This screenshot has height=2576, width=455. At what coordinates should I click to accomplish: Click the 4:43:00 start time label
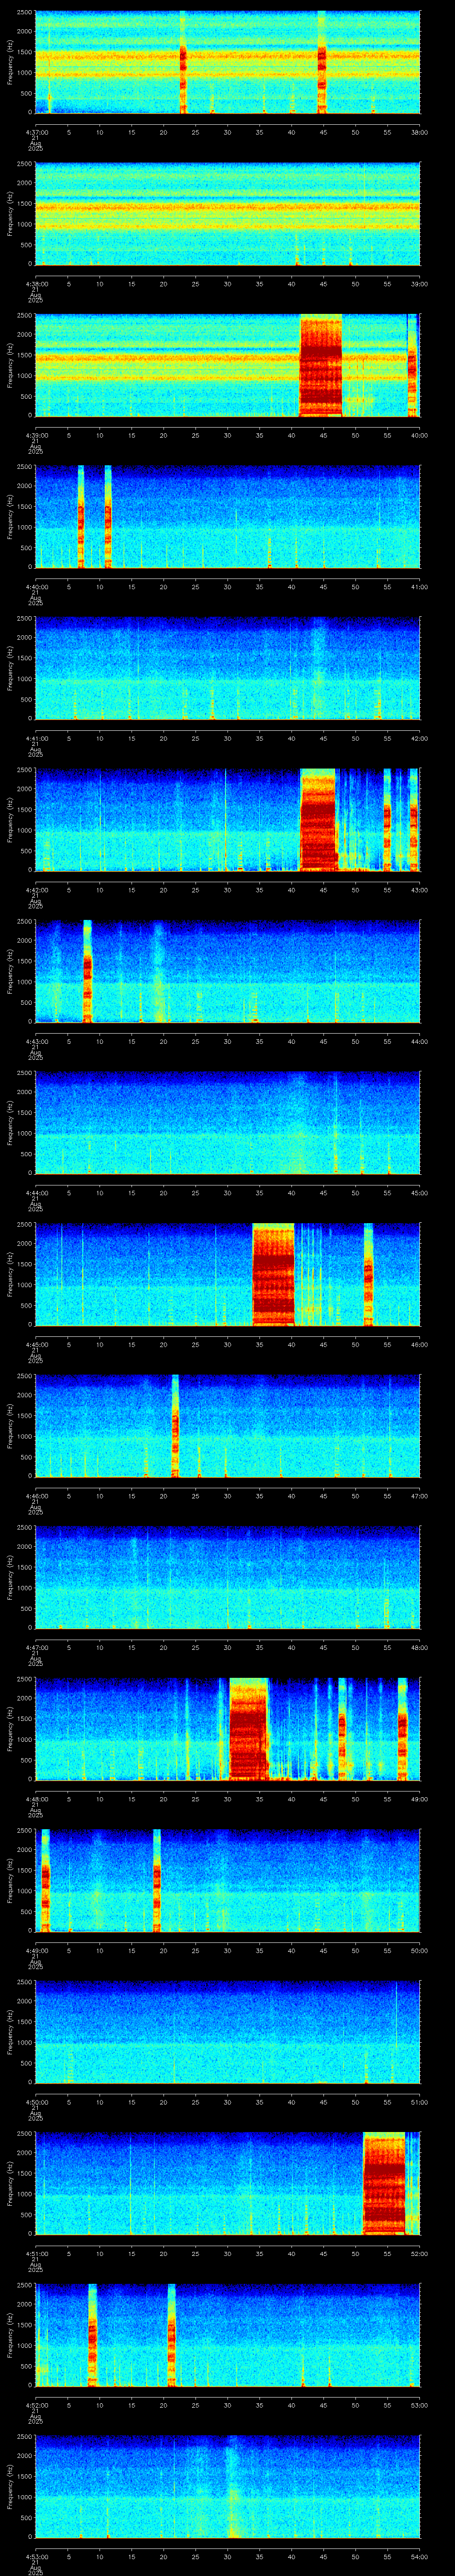tap(36, 1041)
